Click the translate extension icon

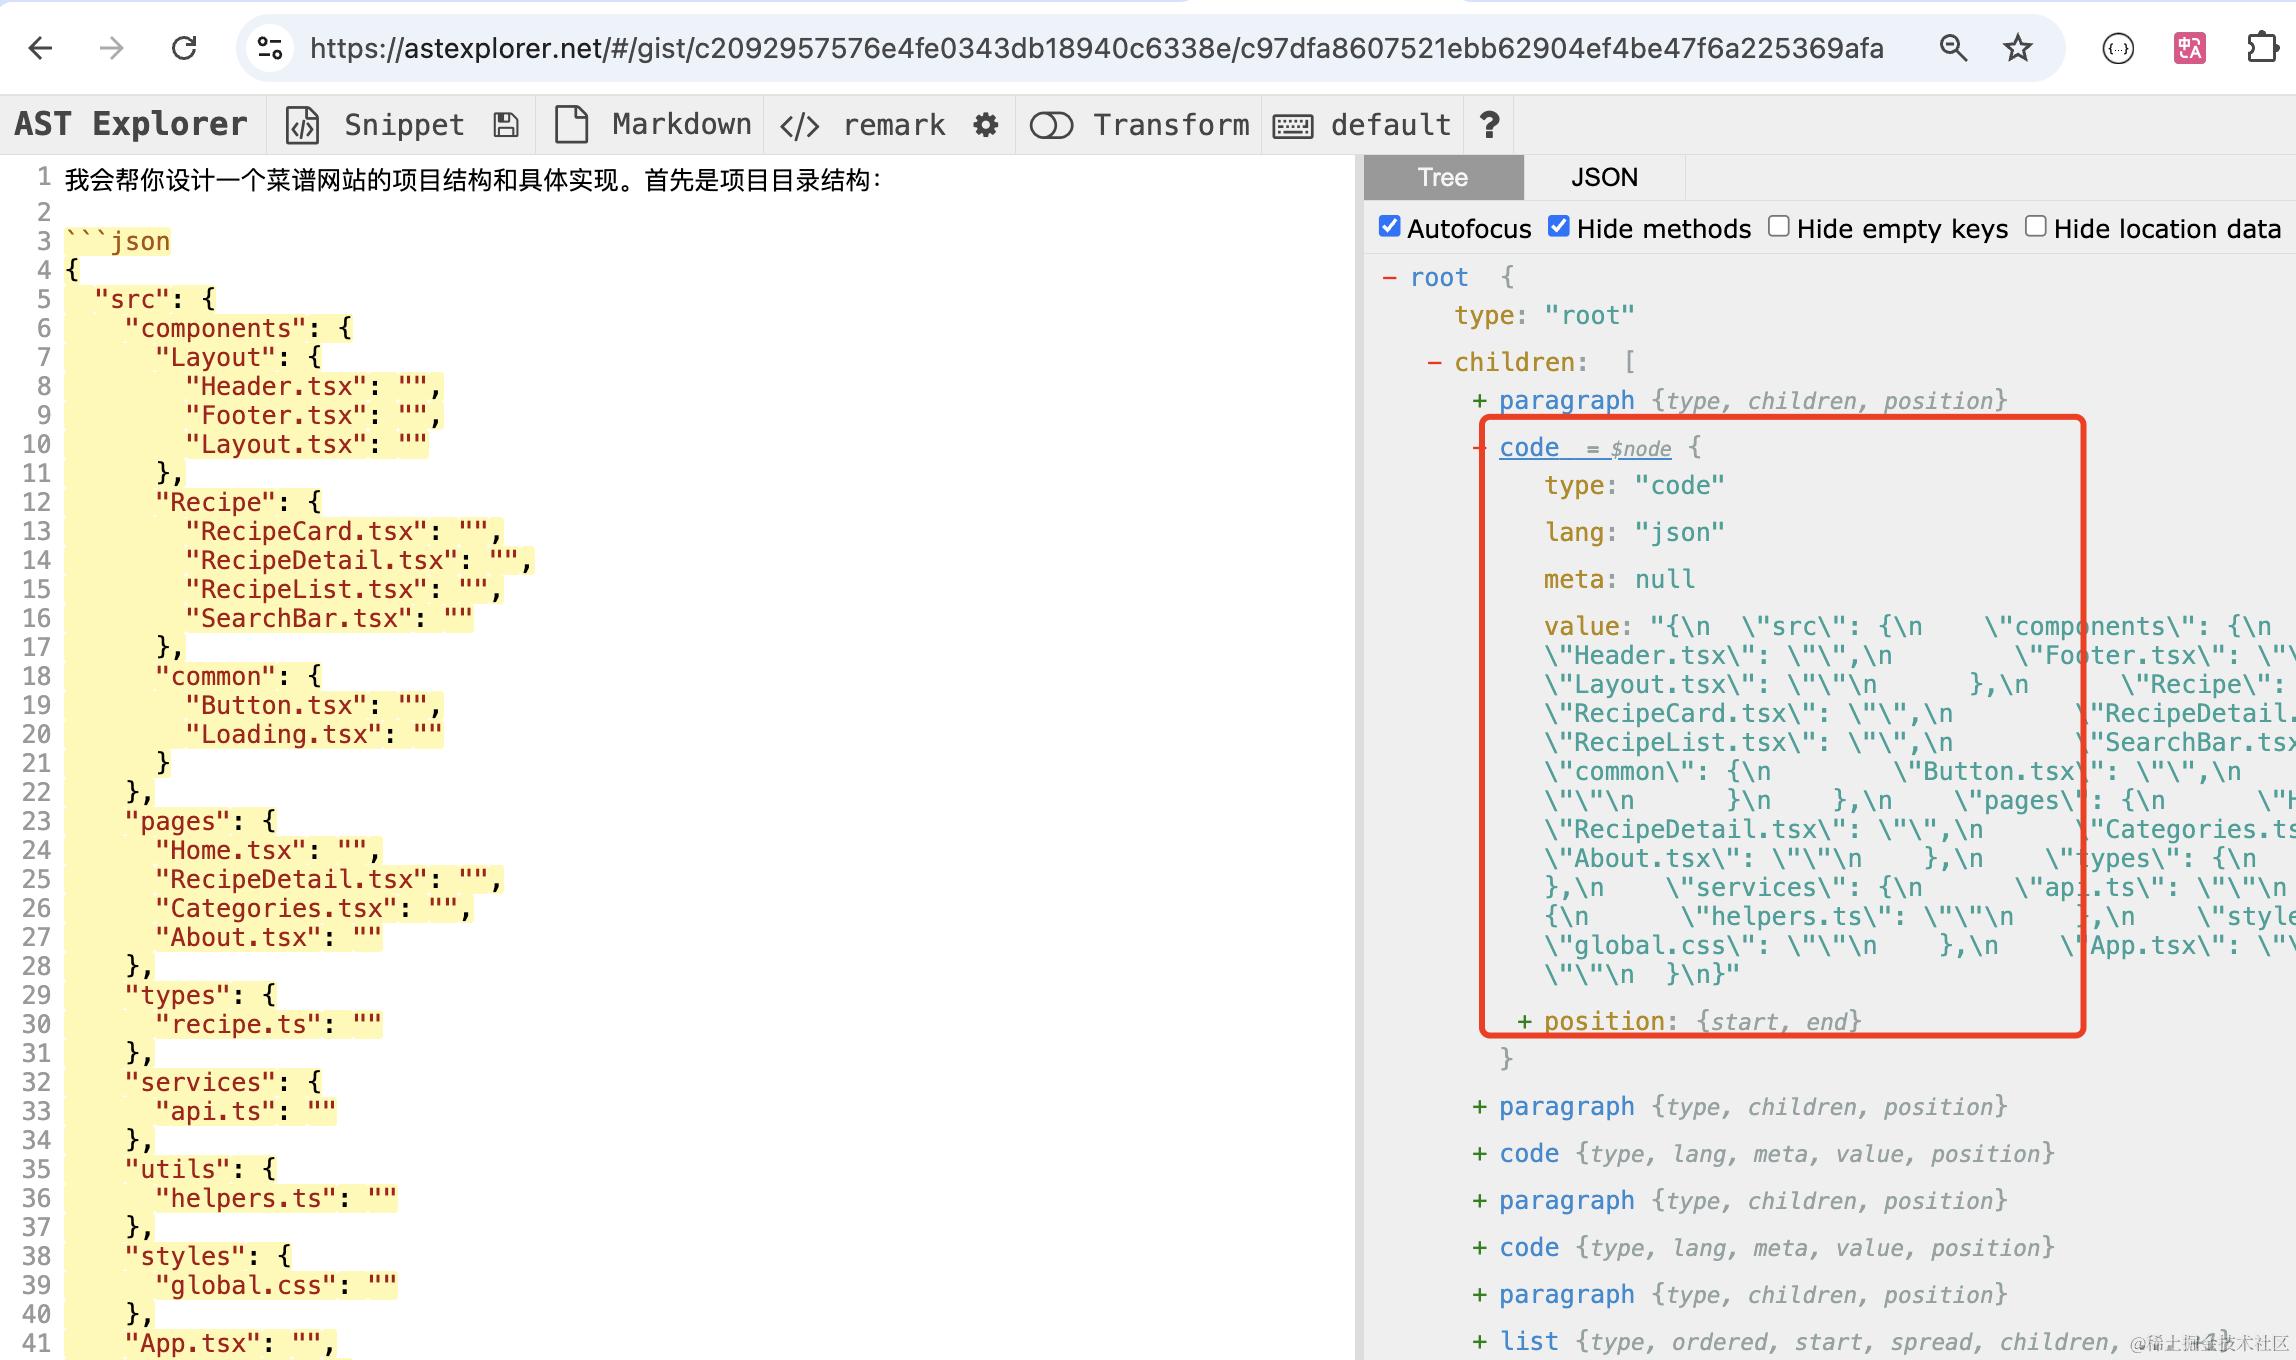2189,47
